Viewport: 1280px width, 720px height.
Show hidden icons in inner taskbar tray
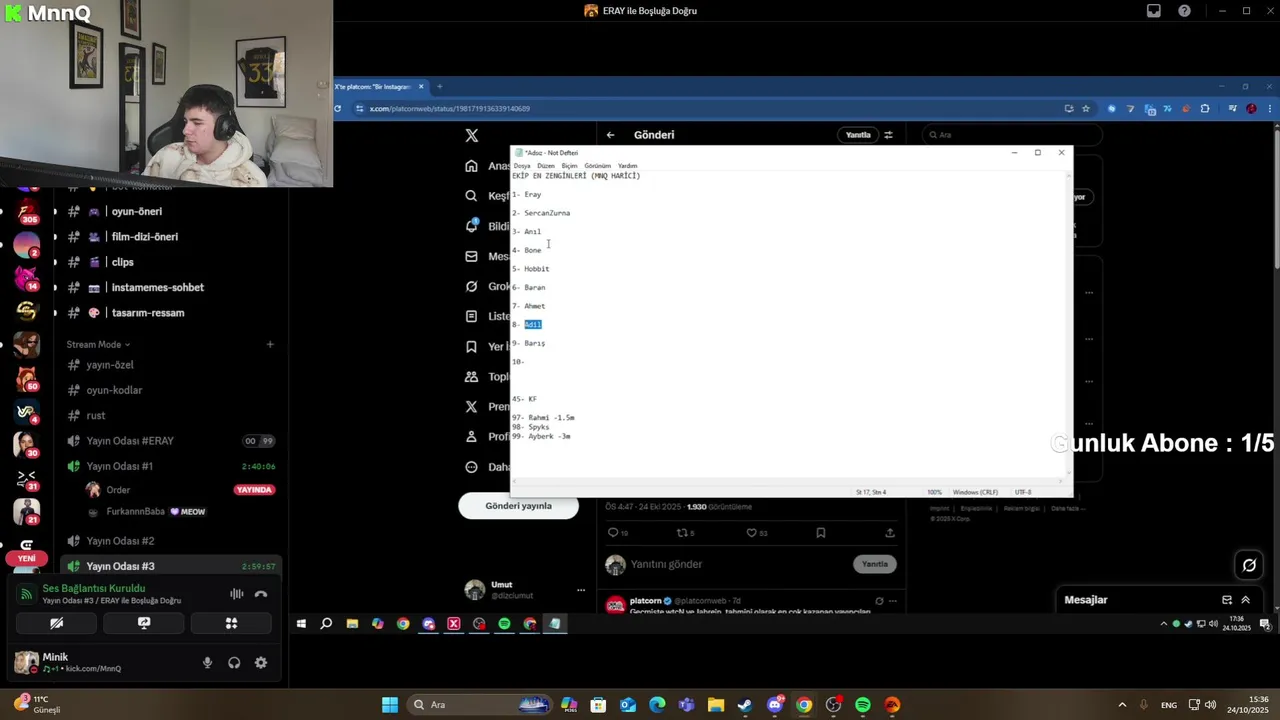tap(1163, 623)
